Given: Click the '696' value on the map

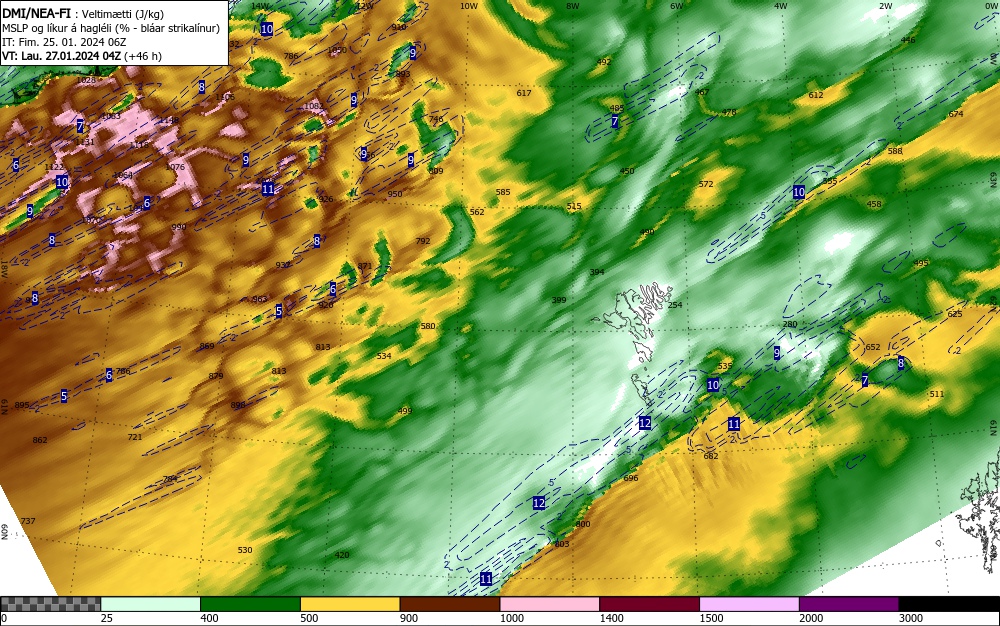Looking at the screenshot, I should coord(630,477).
